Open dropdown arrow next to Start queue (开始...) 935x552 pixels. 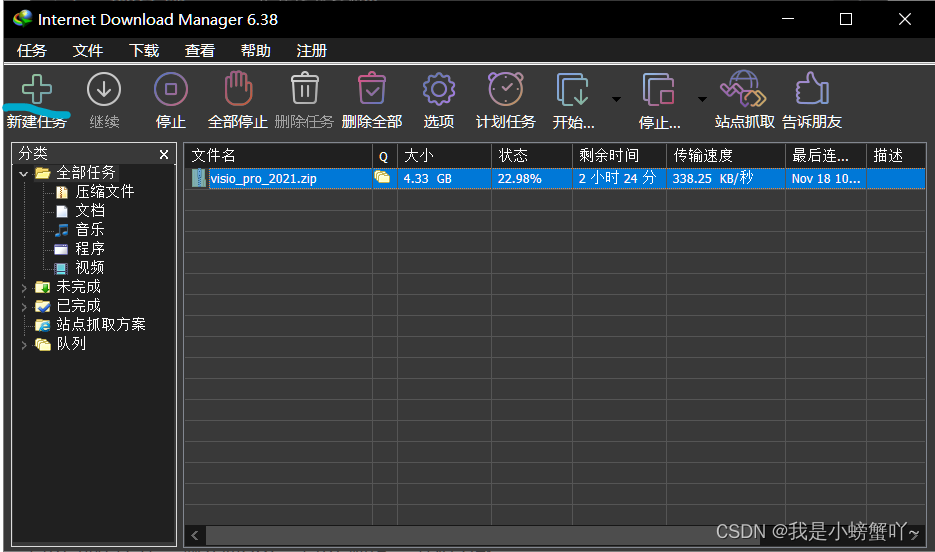pyautogui.click(x=616, y=99)
